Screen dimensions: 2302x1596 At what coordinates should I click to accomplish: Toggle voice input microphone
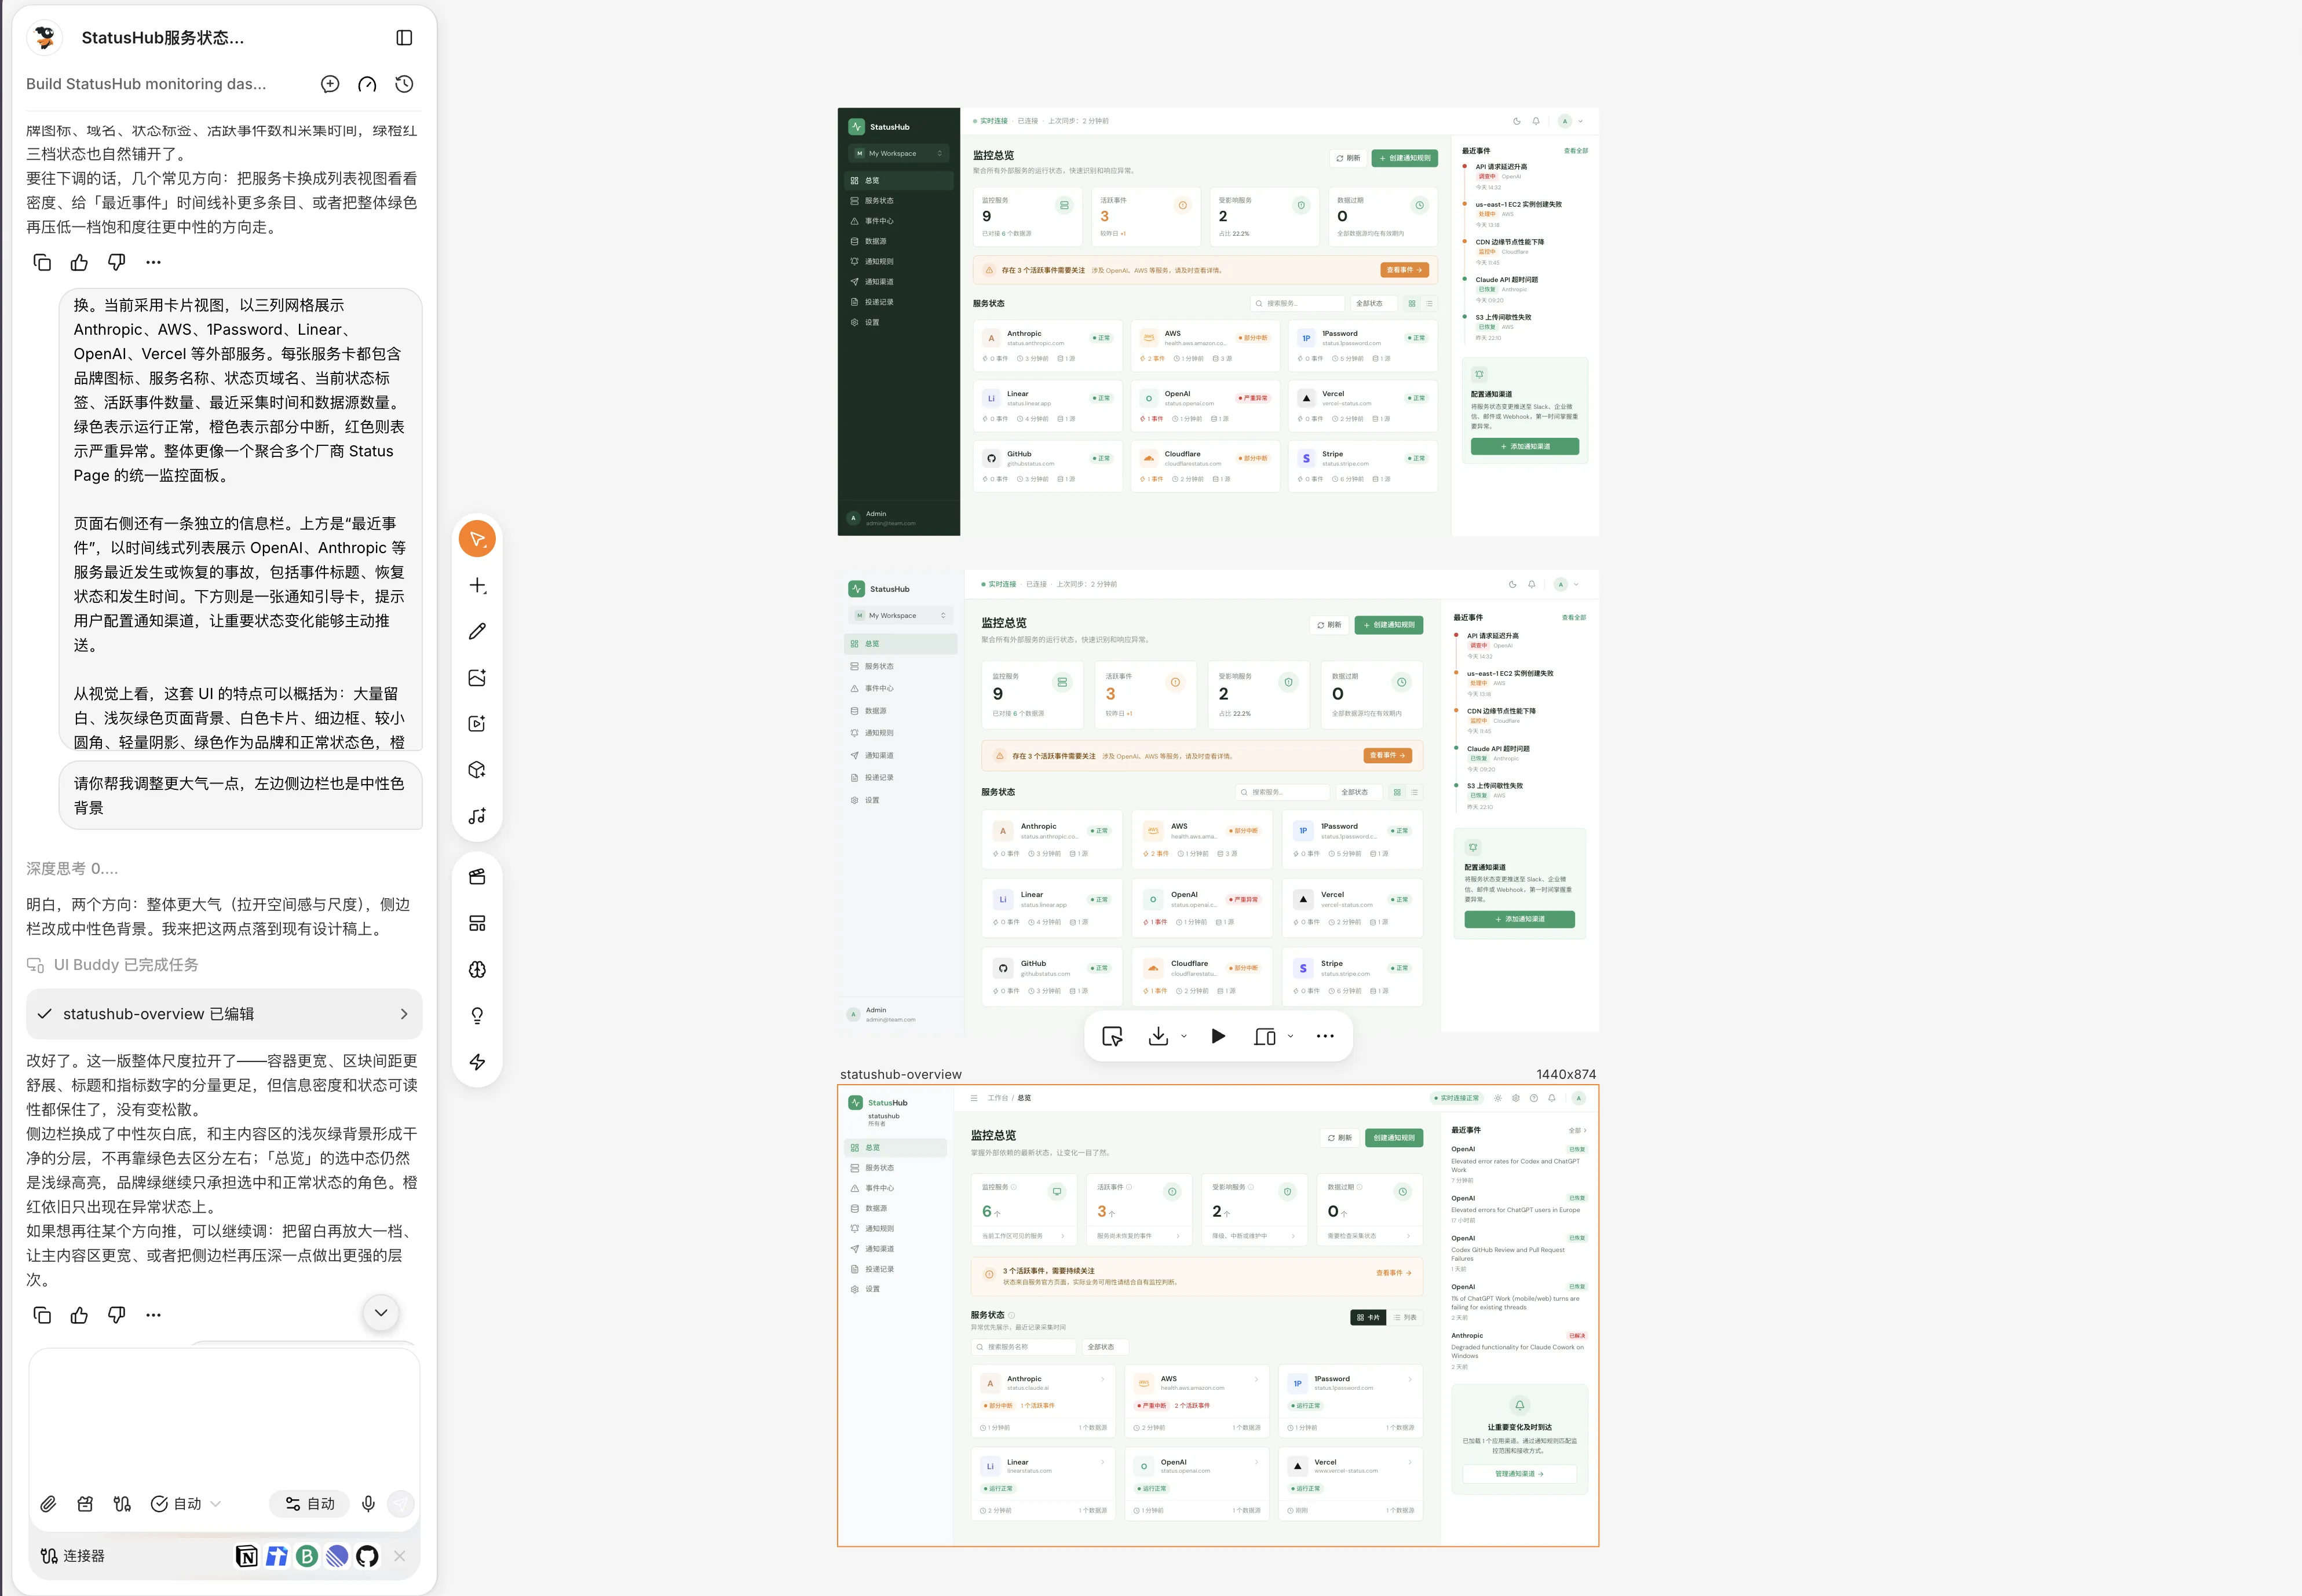[x=368, y=1504]
